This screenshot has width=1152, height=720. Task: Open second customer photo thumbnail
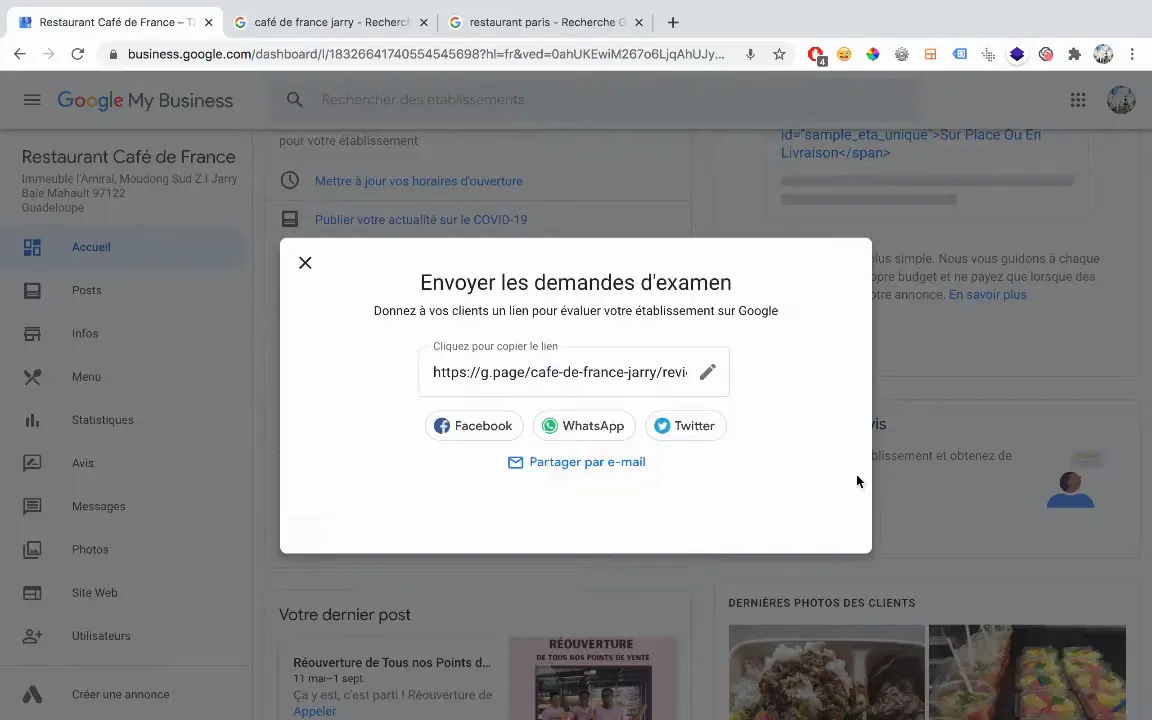(x=1027, y=672)
